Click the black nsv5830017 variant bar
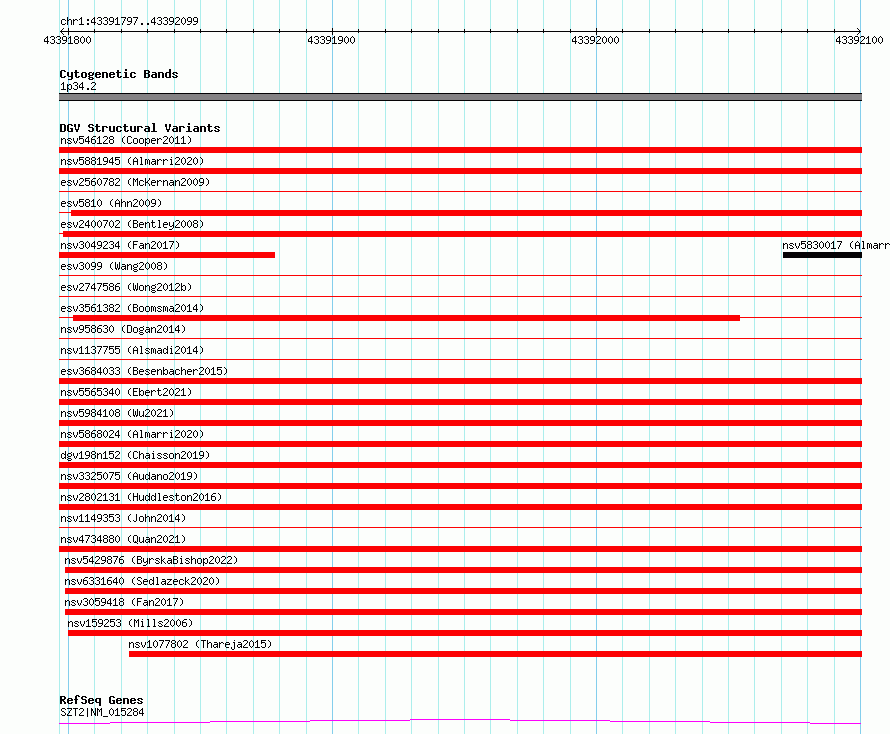This screenshot has height=734, width=890. pos(822,255)
